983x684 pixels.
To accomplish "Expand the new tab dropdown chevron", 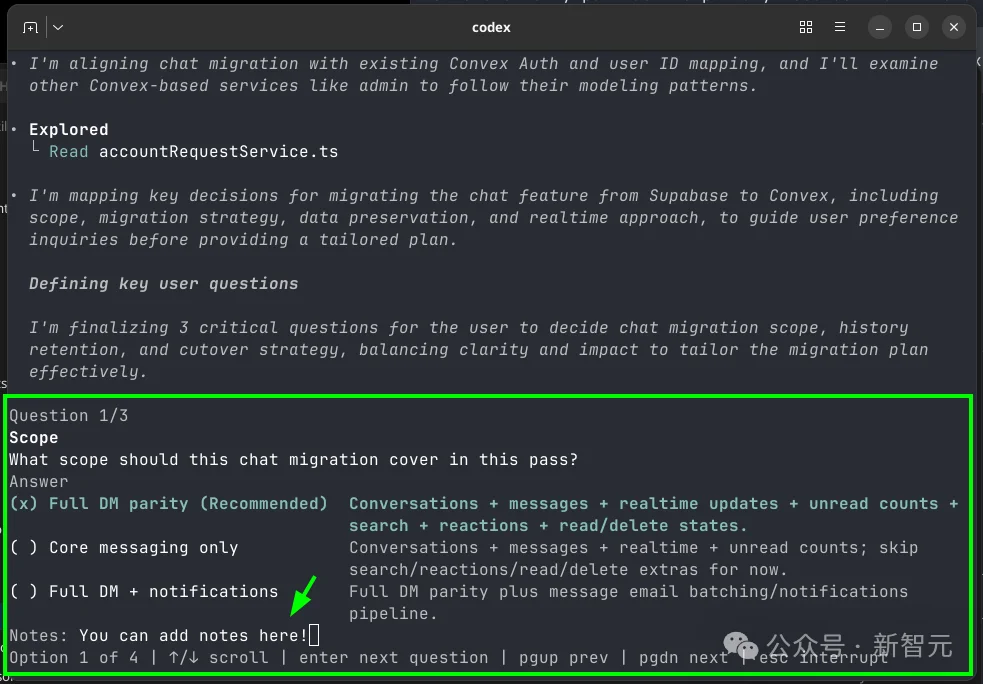I will (x=58, y=27).
